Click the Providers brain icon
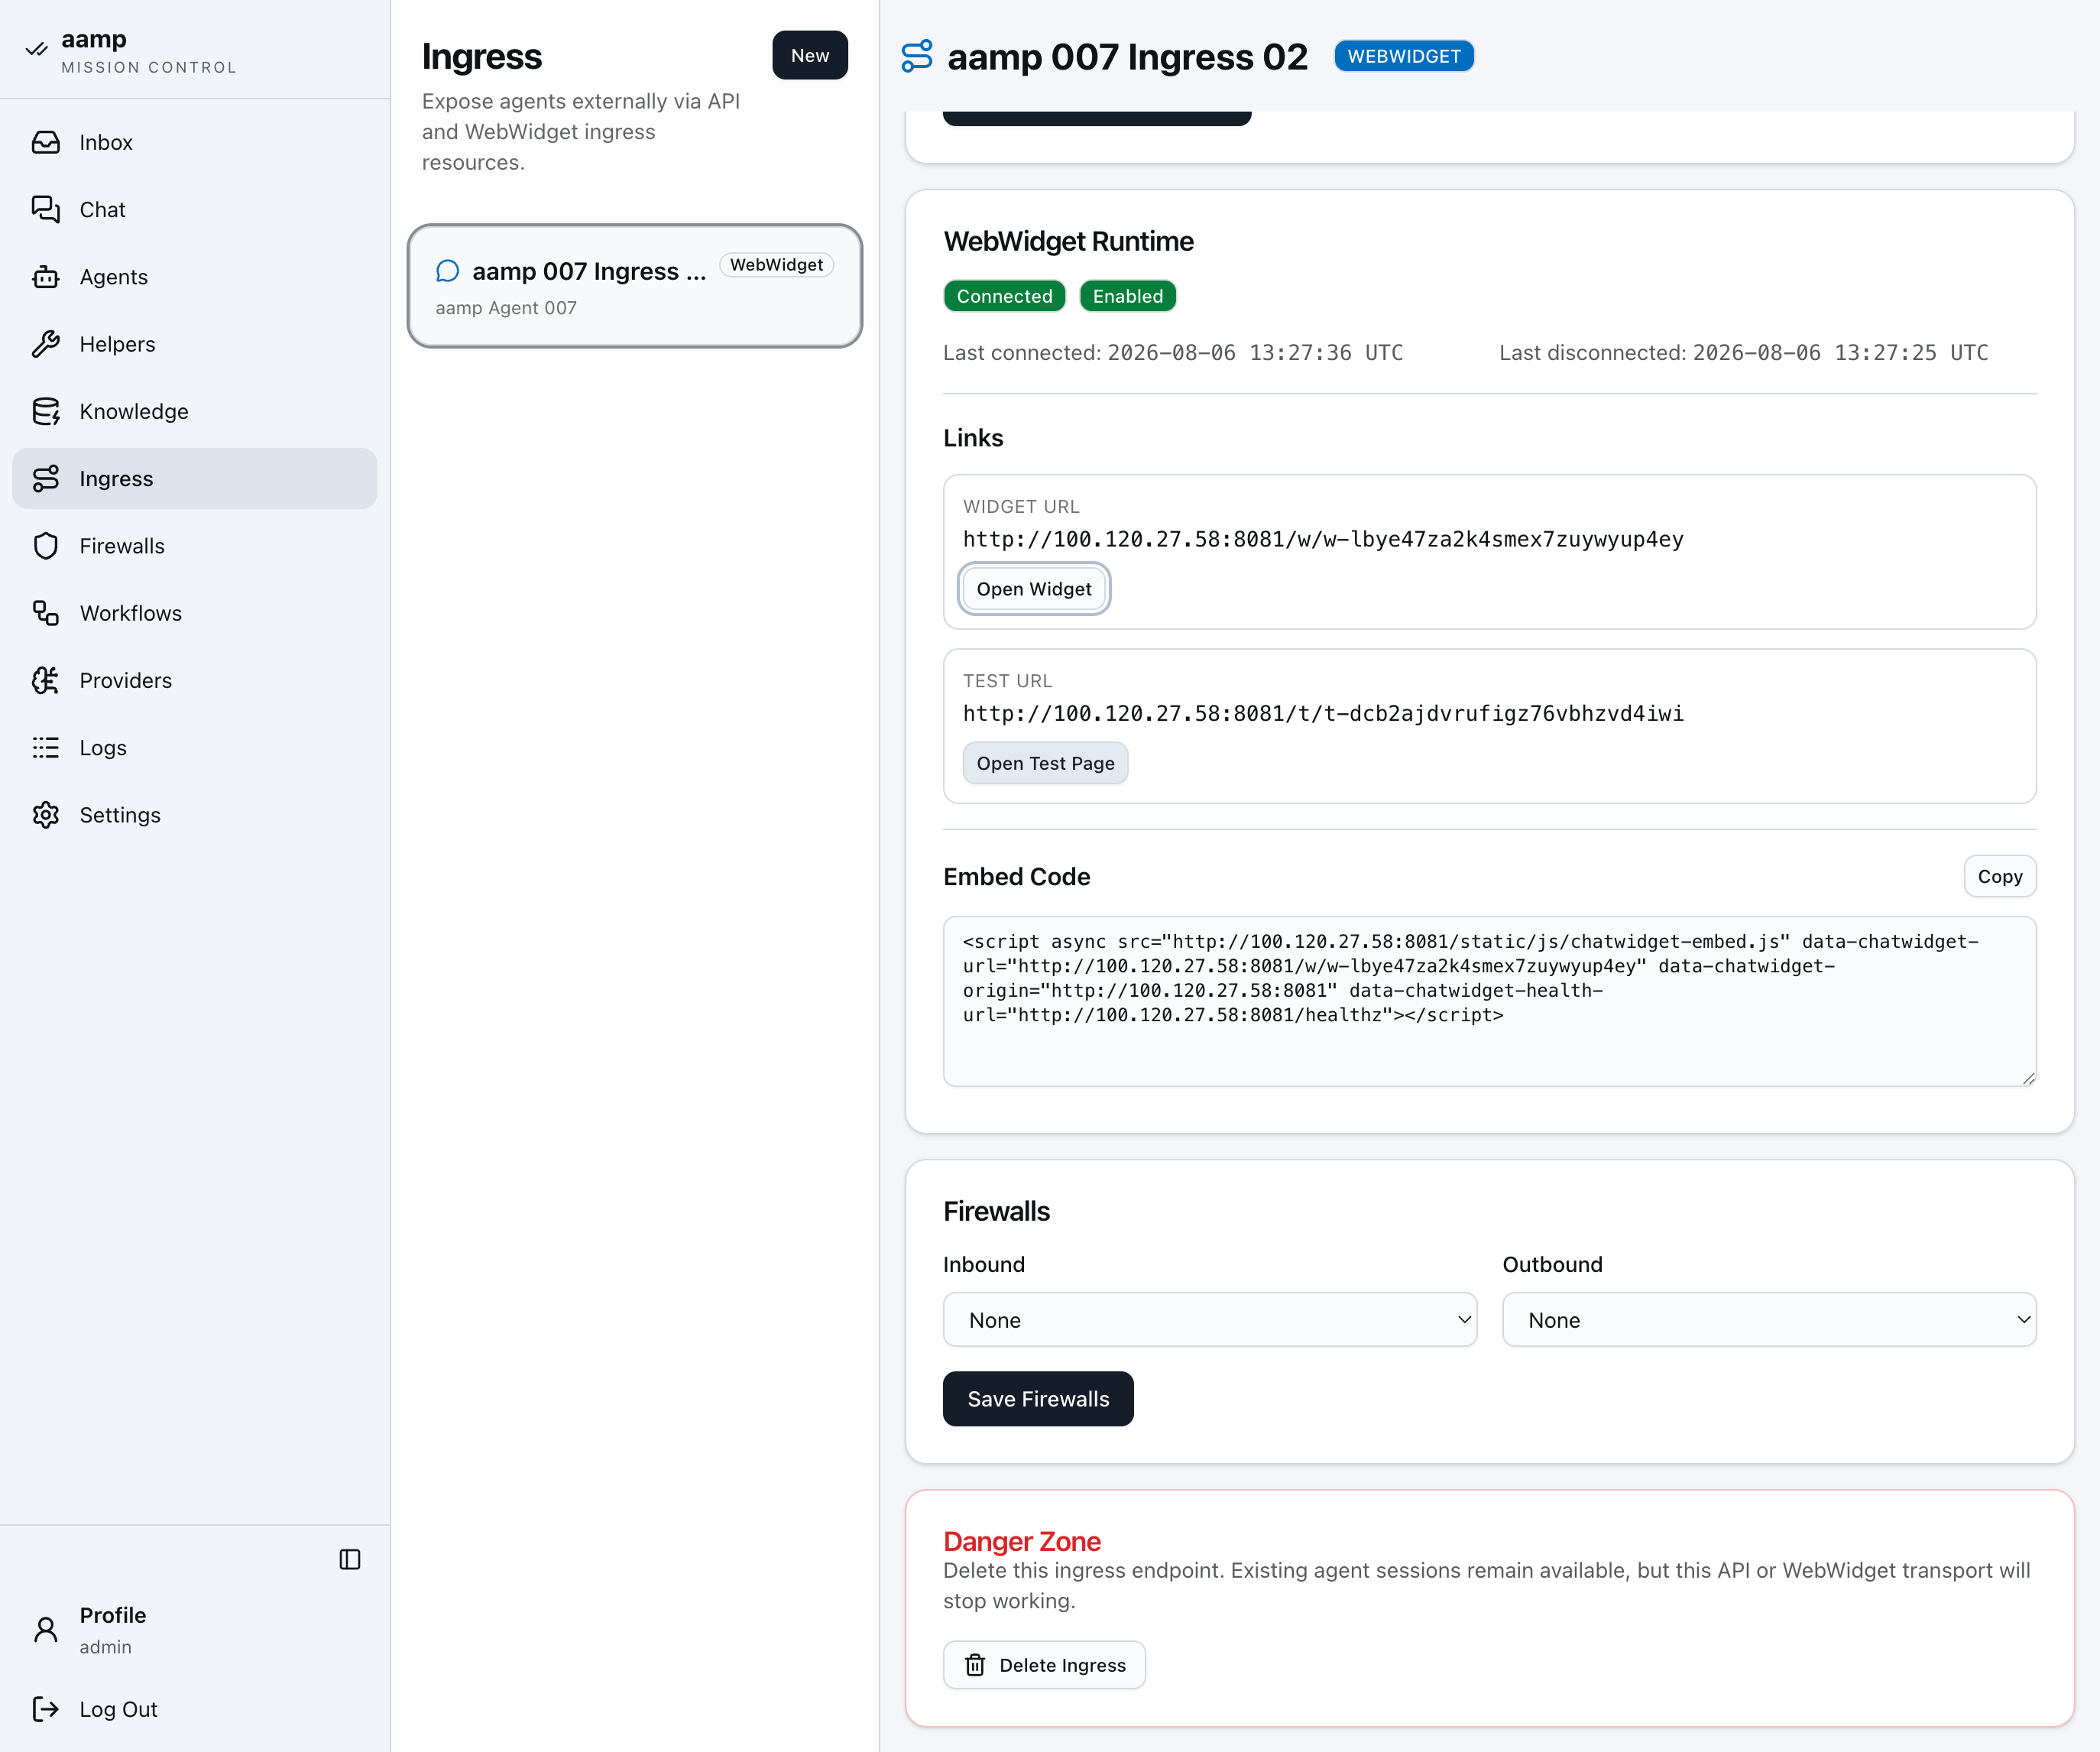 coord(46,680)
